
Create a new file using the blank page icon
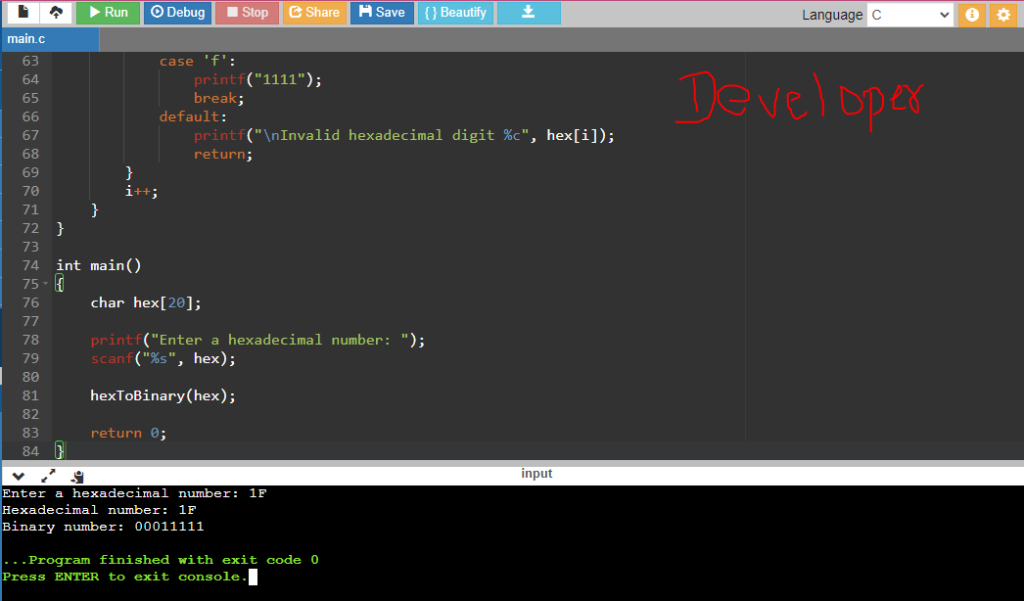point(22,12)
